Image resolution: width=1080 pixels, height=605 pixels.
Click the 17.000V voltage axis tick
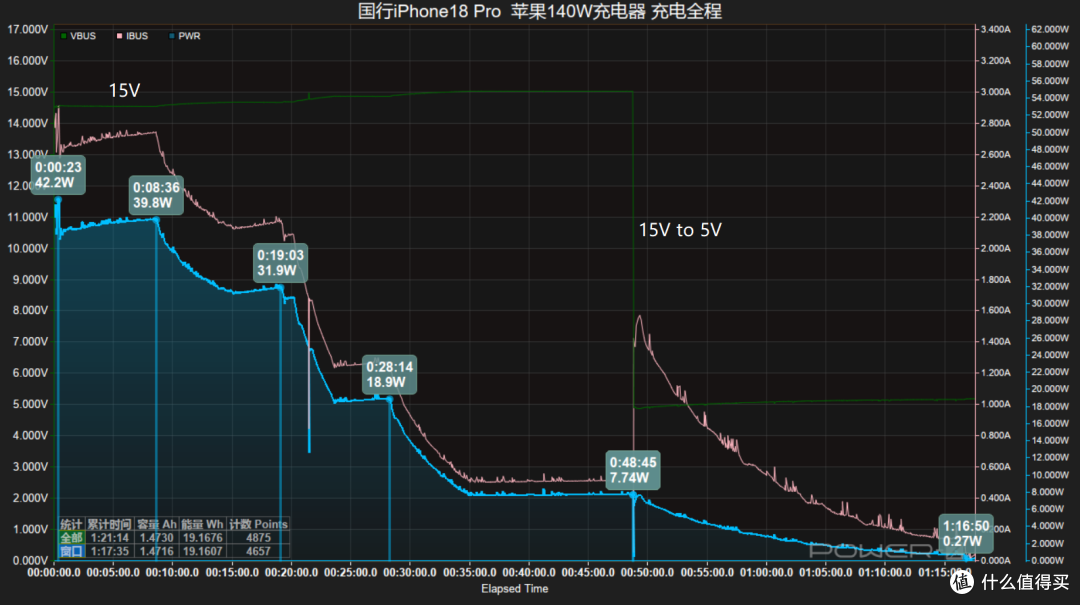(x=28, y=30)
